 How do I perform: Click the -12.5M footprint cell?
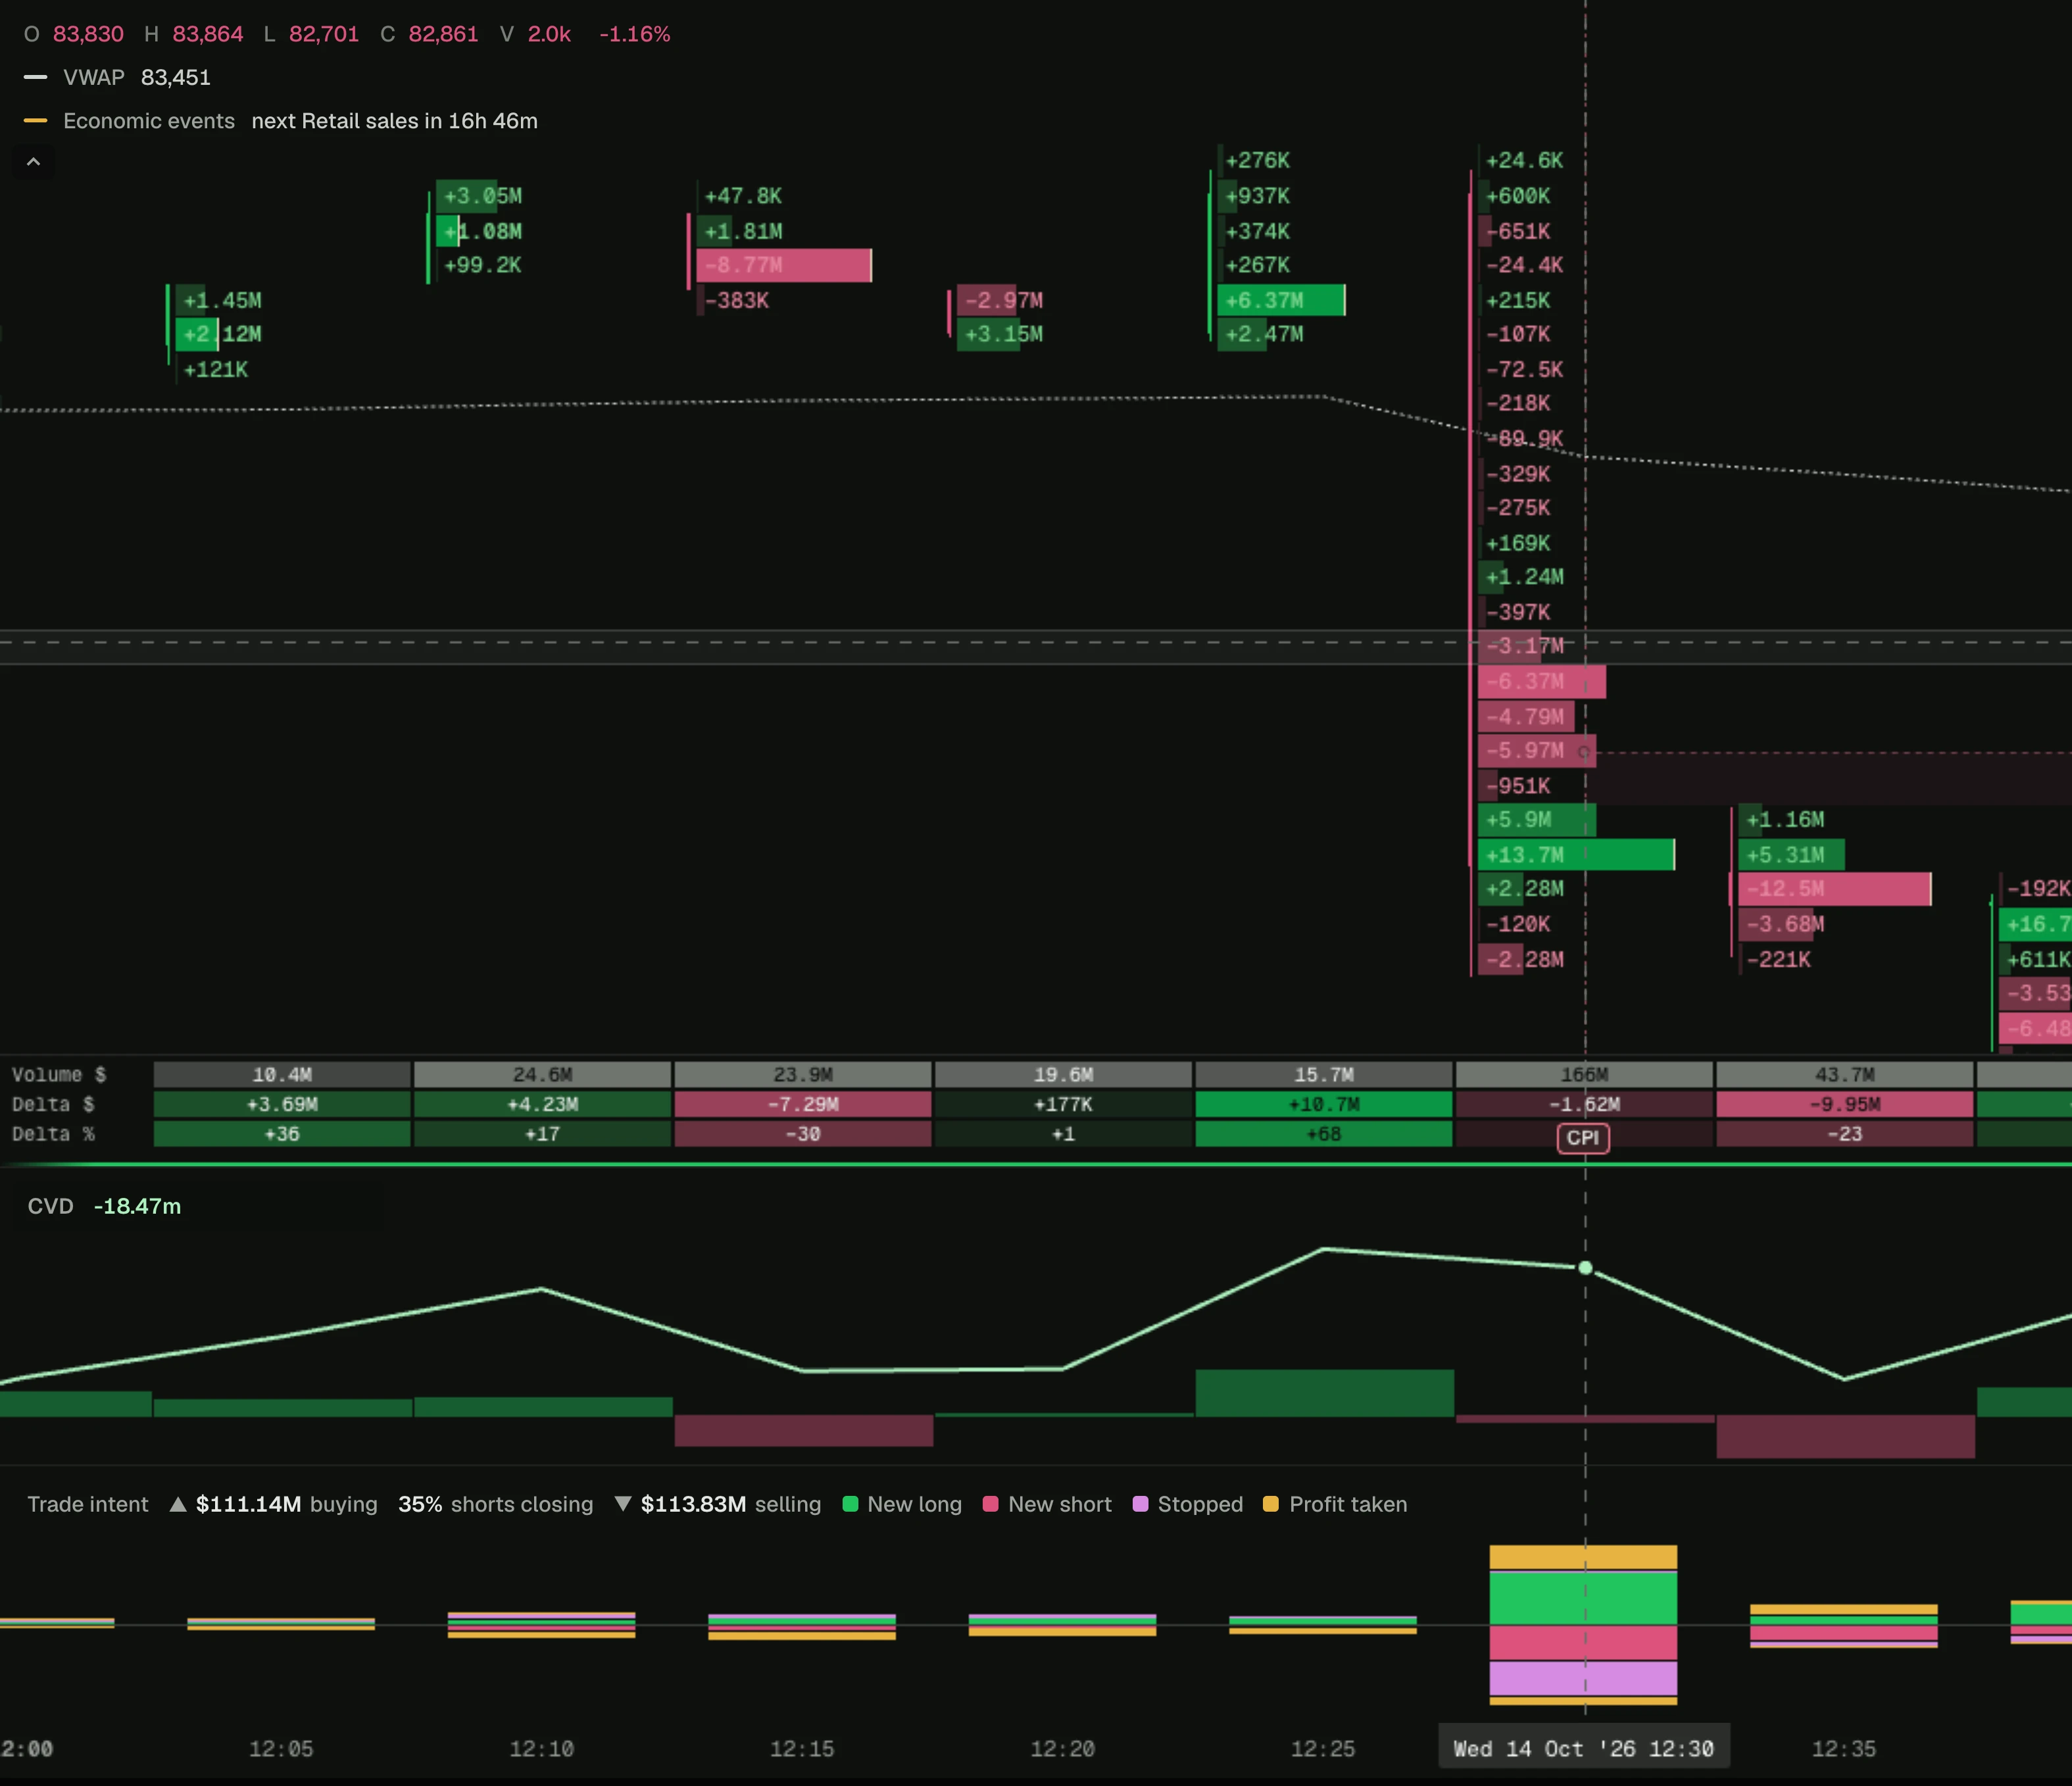1834,889
